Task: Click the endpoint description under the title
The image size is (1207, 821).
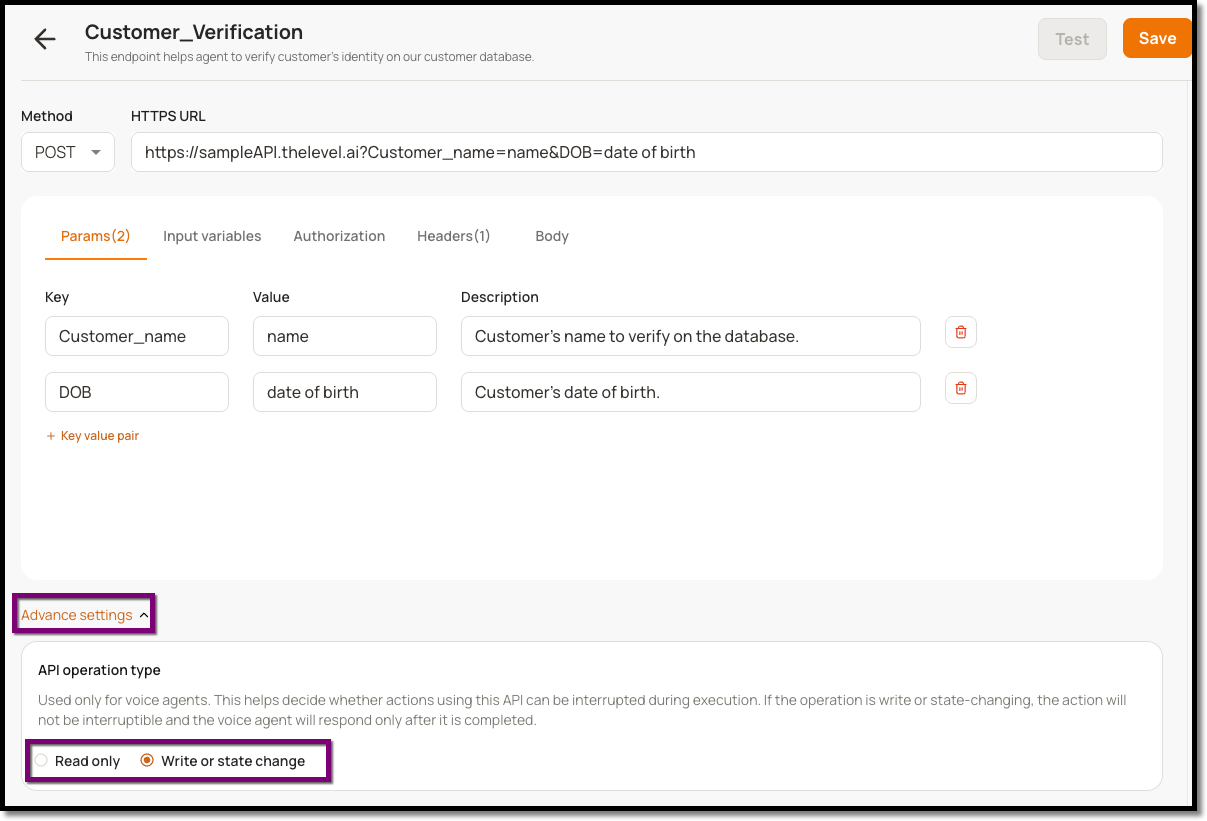Action: point(310,57)
